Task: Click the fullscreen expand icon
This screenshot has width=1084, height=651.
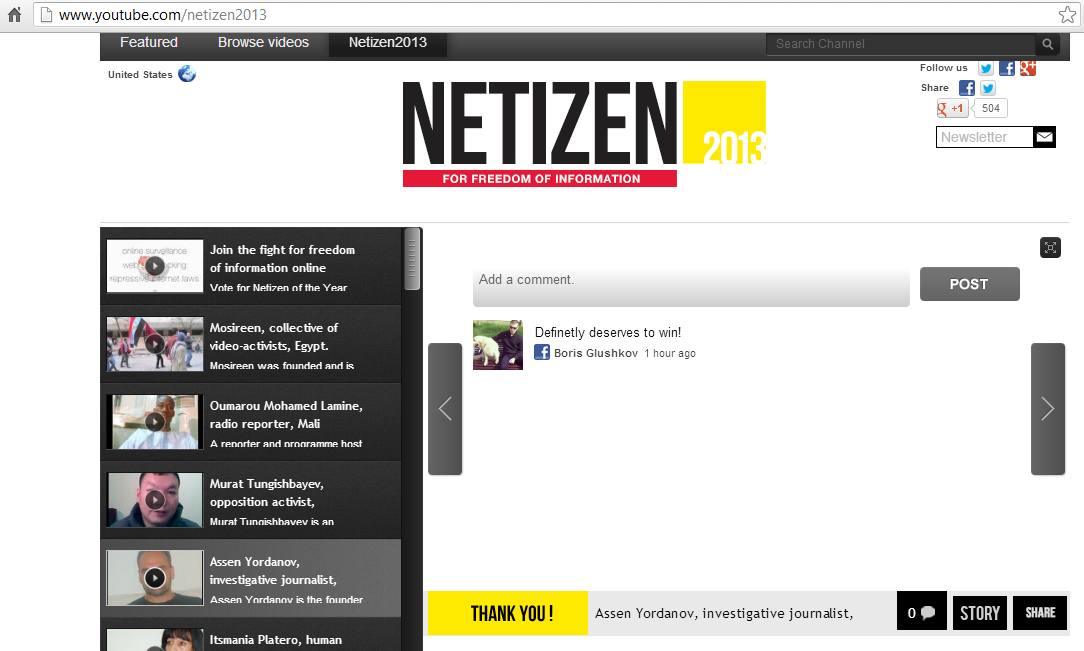Action: (x=1050, y=248)
